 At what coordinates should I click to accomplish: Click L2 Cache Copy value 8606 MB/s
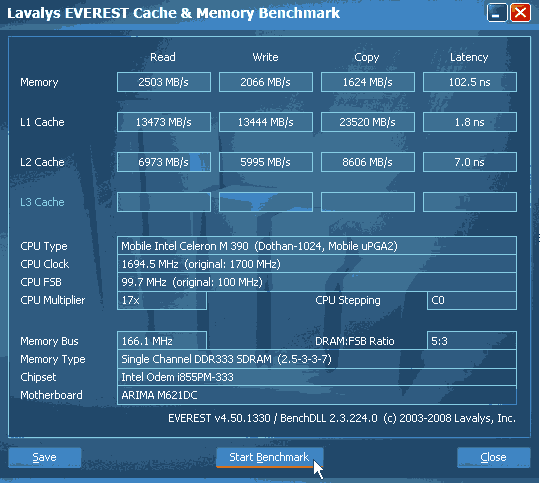[368, 162]
